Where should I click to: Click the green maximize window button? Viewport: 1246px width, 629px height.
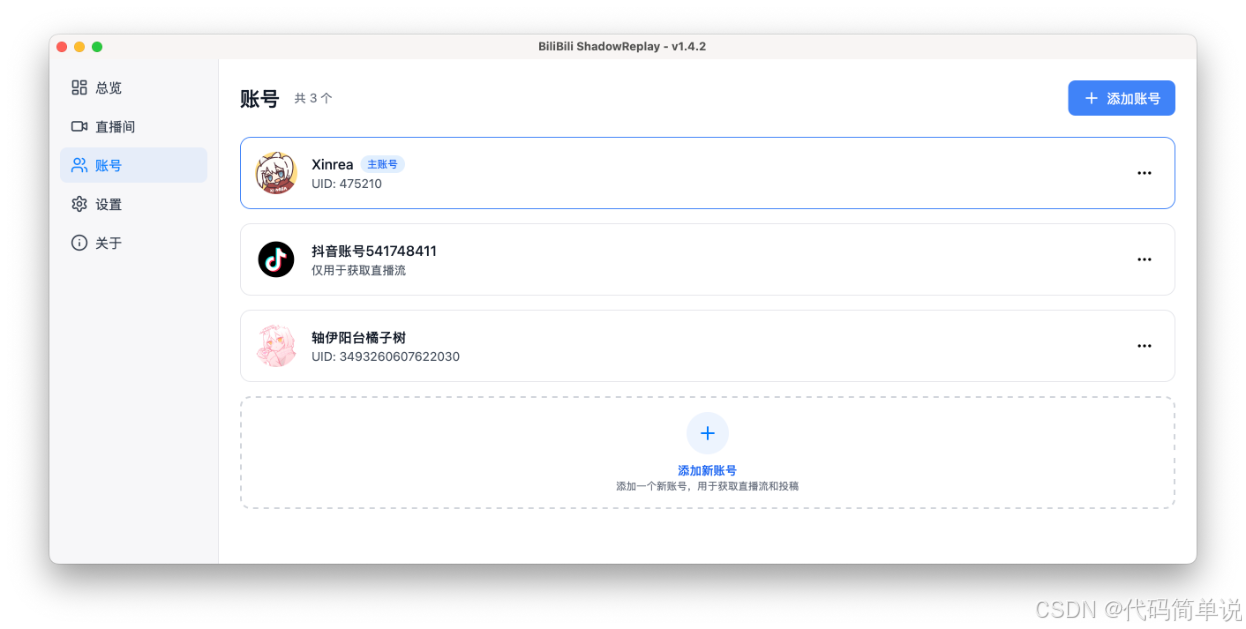tap(97, 47)
